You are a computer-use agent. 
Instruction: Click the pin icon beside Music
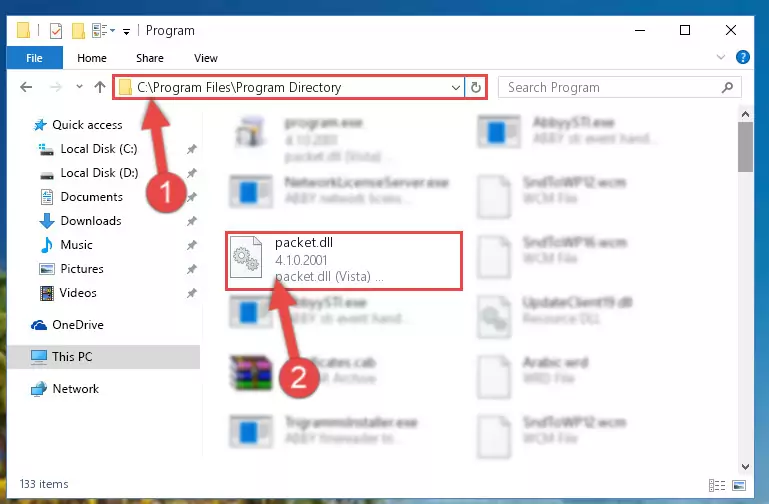[192, 245]
